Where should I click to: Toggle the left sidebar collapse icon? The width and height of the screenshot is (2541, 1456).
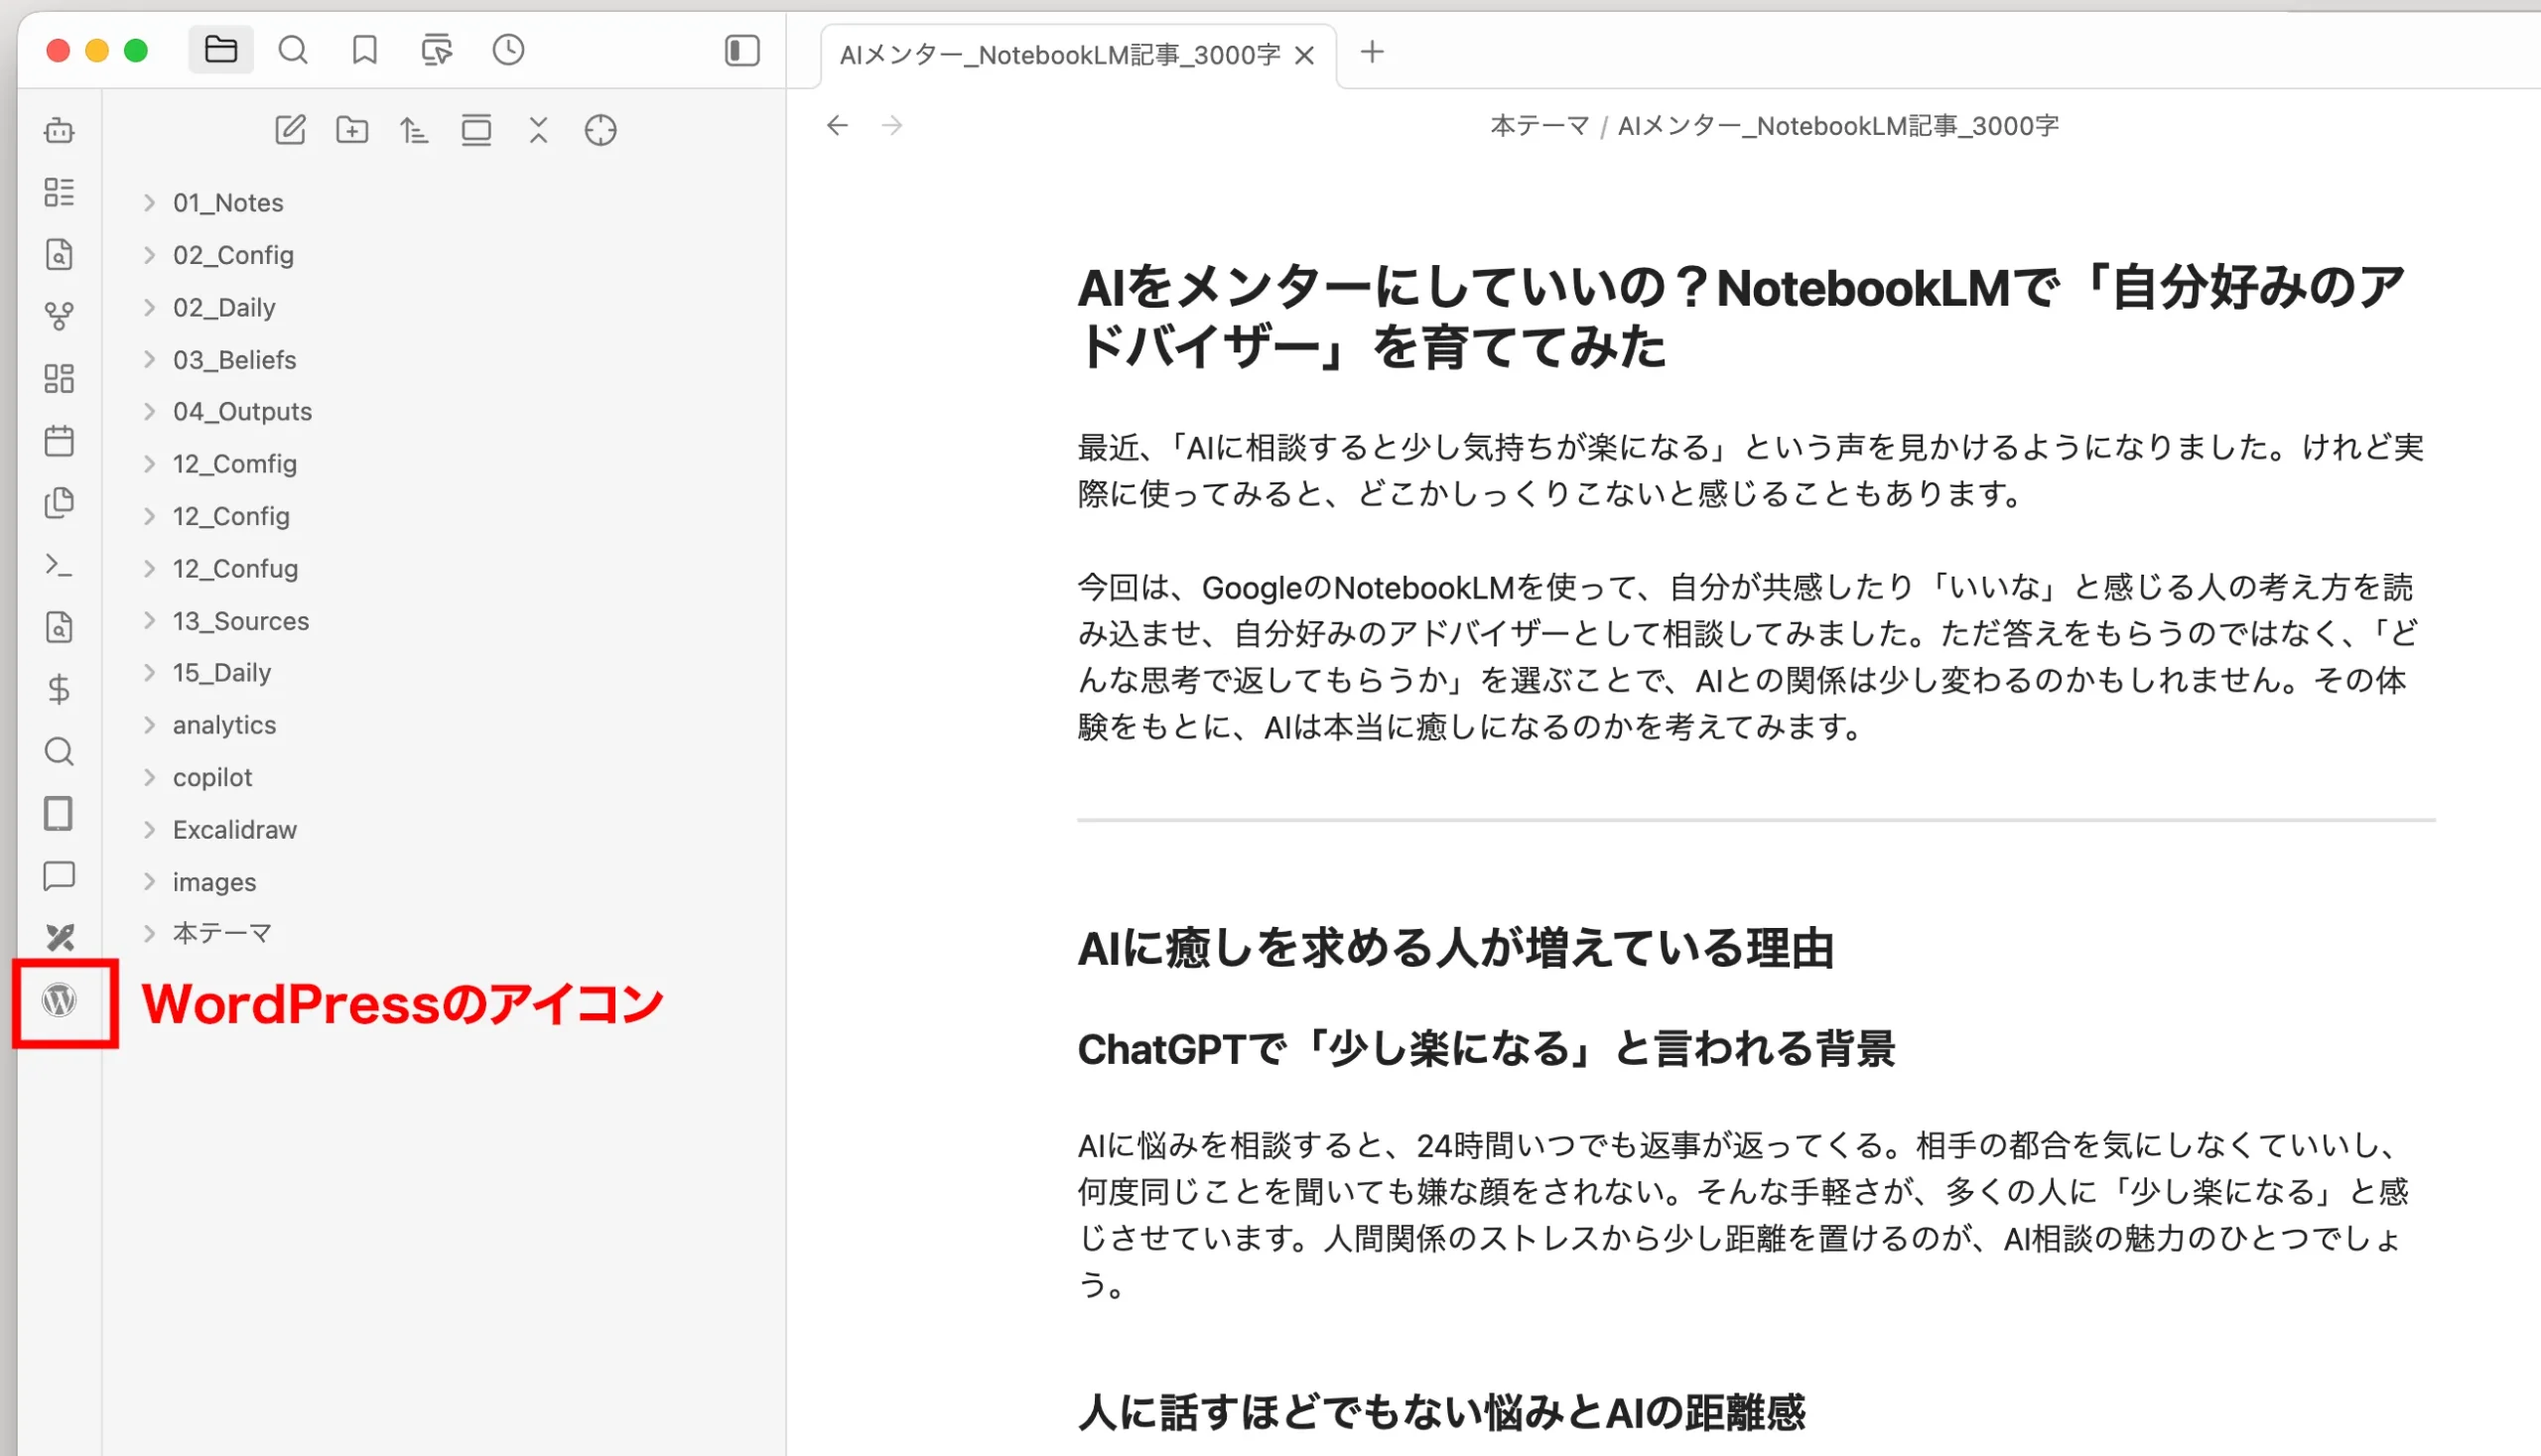coord(742,51)
